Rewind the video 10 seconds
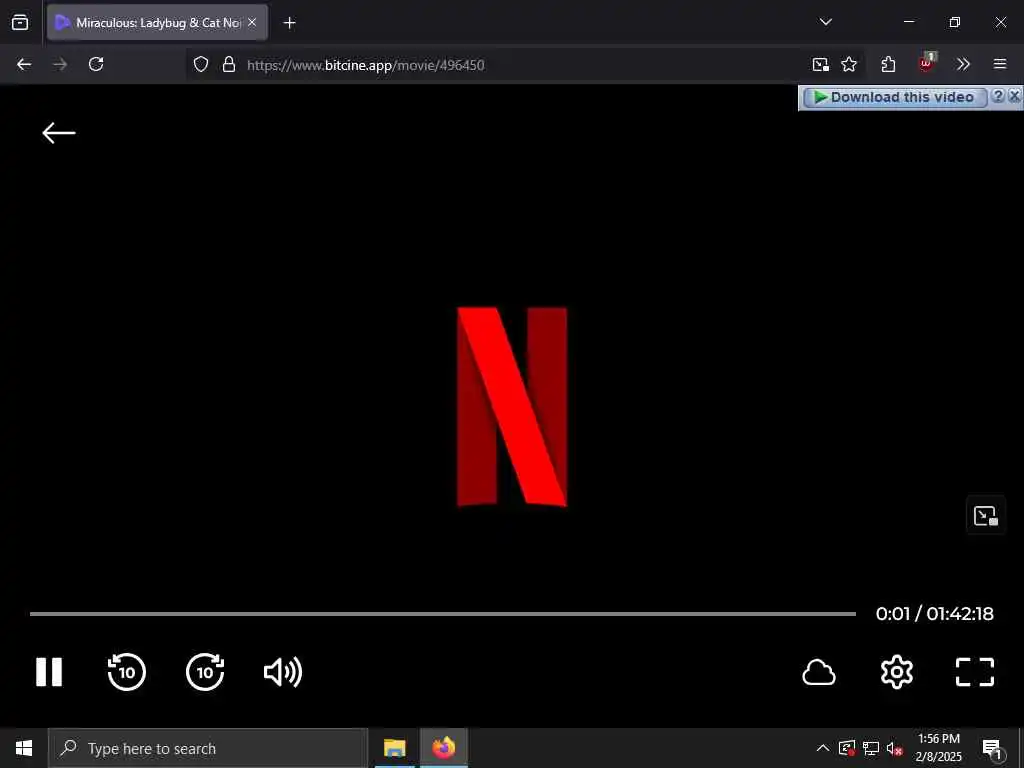1024x768 pixels. [127, 671]
